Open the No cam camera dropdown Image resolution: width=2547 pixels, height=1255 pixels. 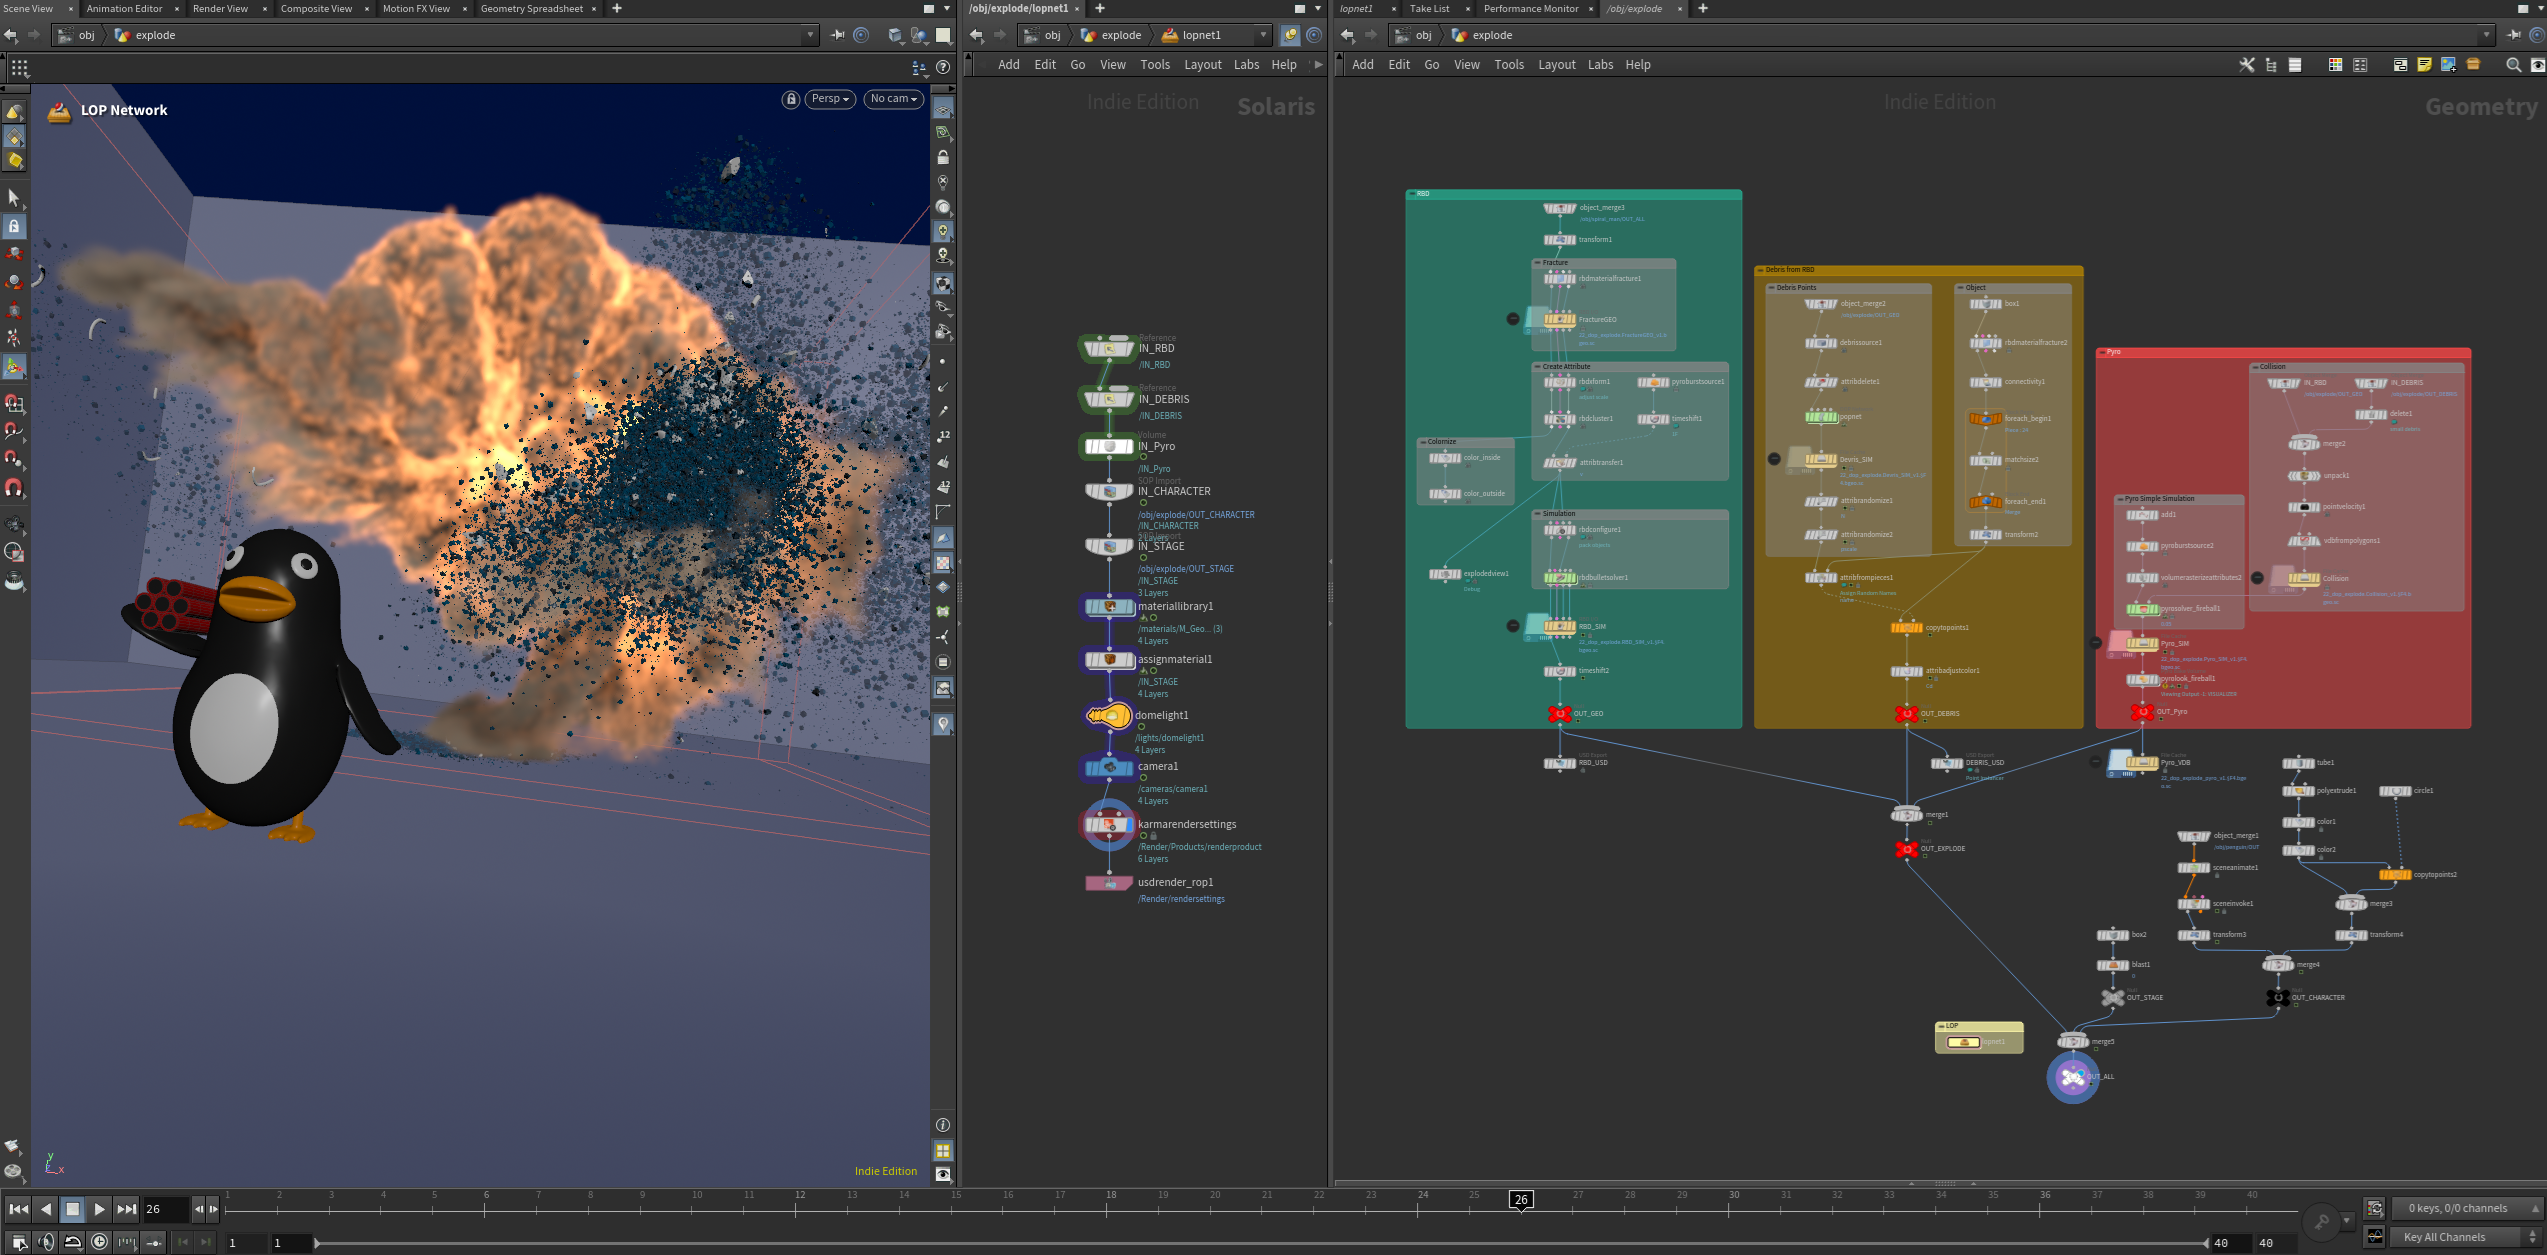893,99
